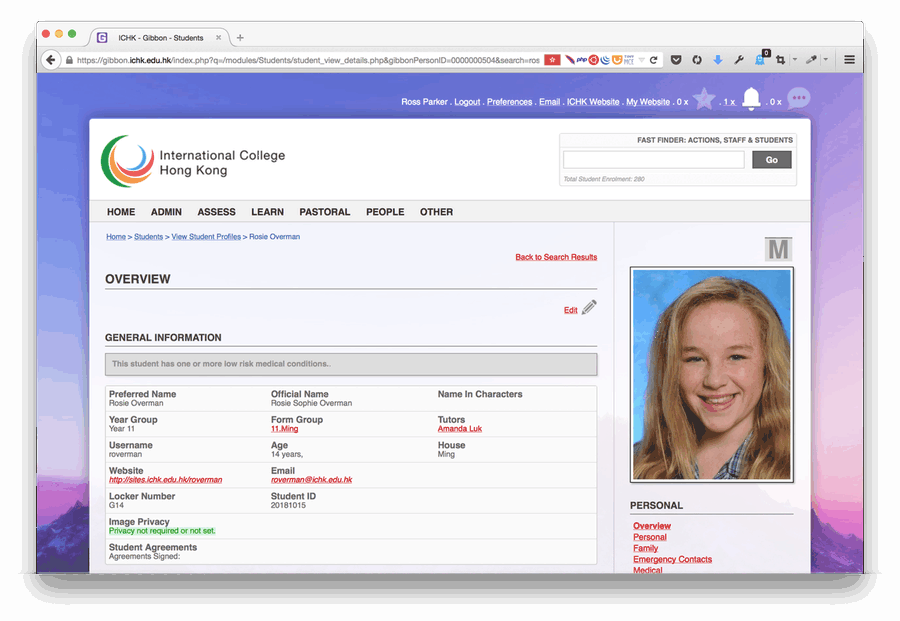Open the Pocket extension icon

click(x=676, y=60)
